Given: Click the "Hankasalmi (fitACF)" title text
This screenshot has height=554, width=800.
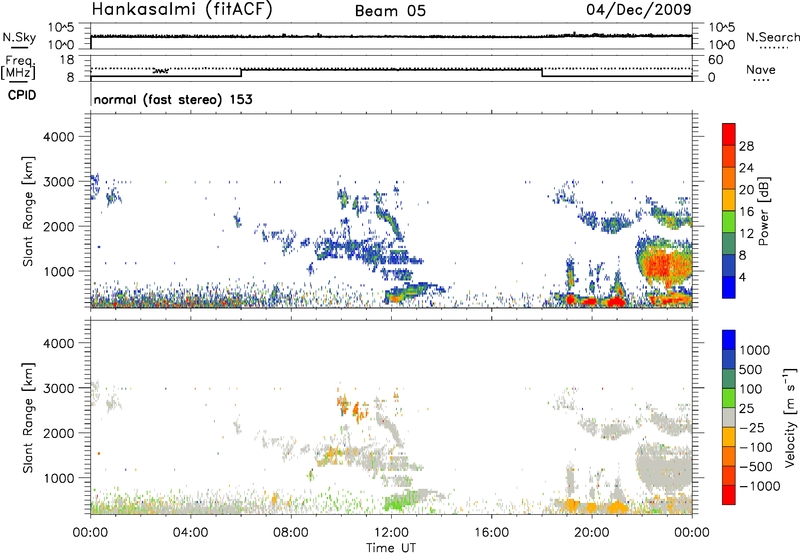Looking at the screenshot, I should click(182, 9).
